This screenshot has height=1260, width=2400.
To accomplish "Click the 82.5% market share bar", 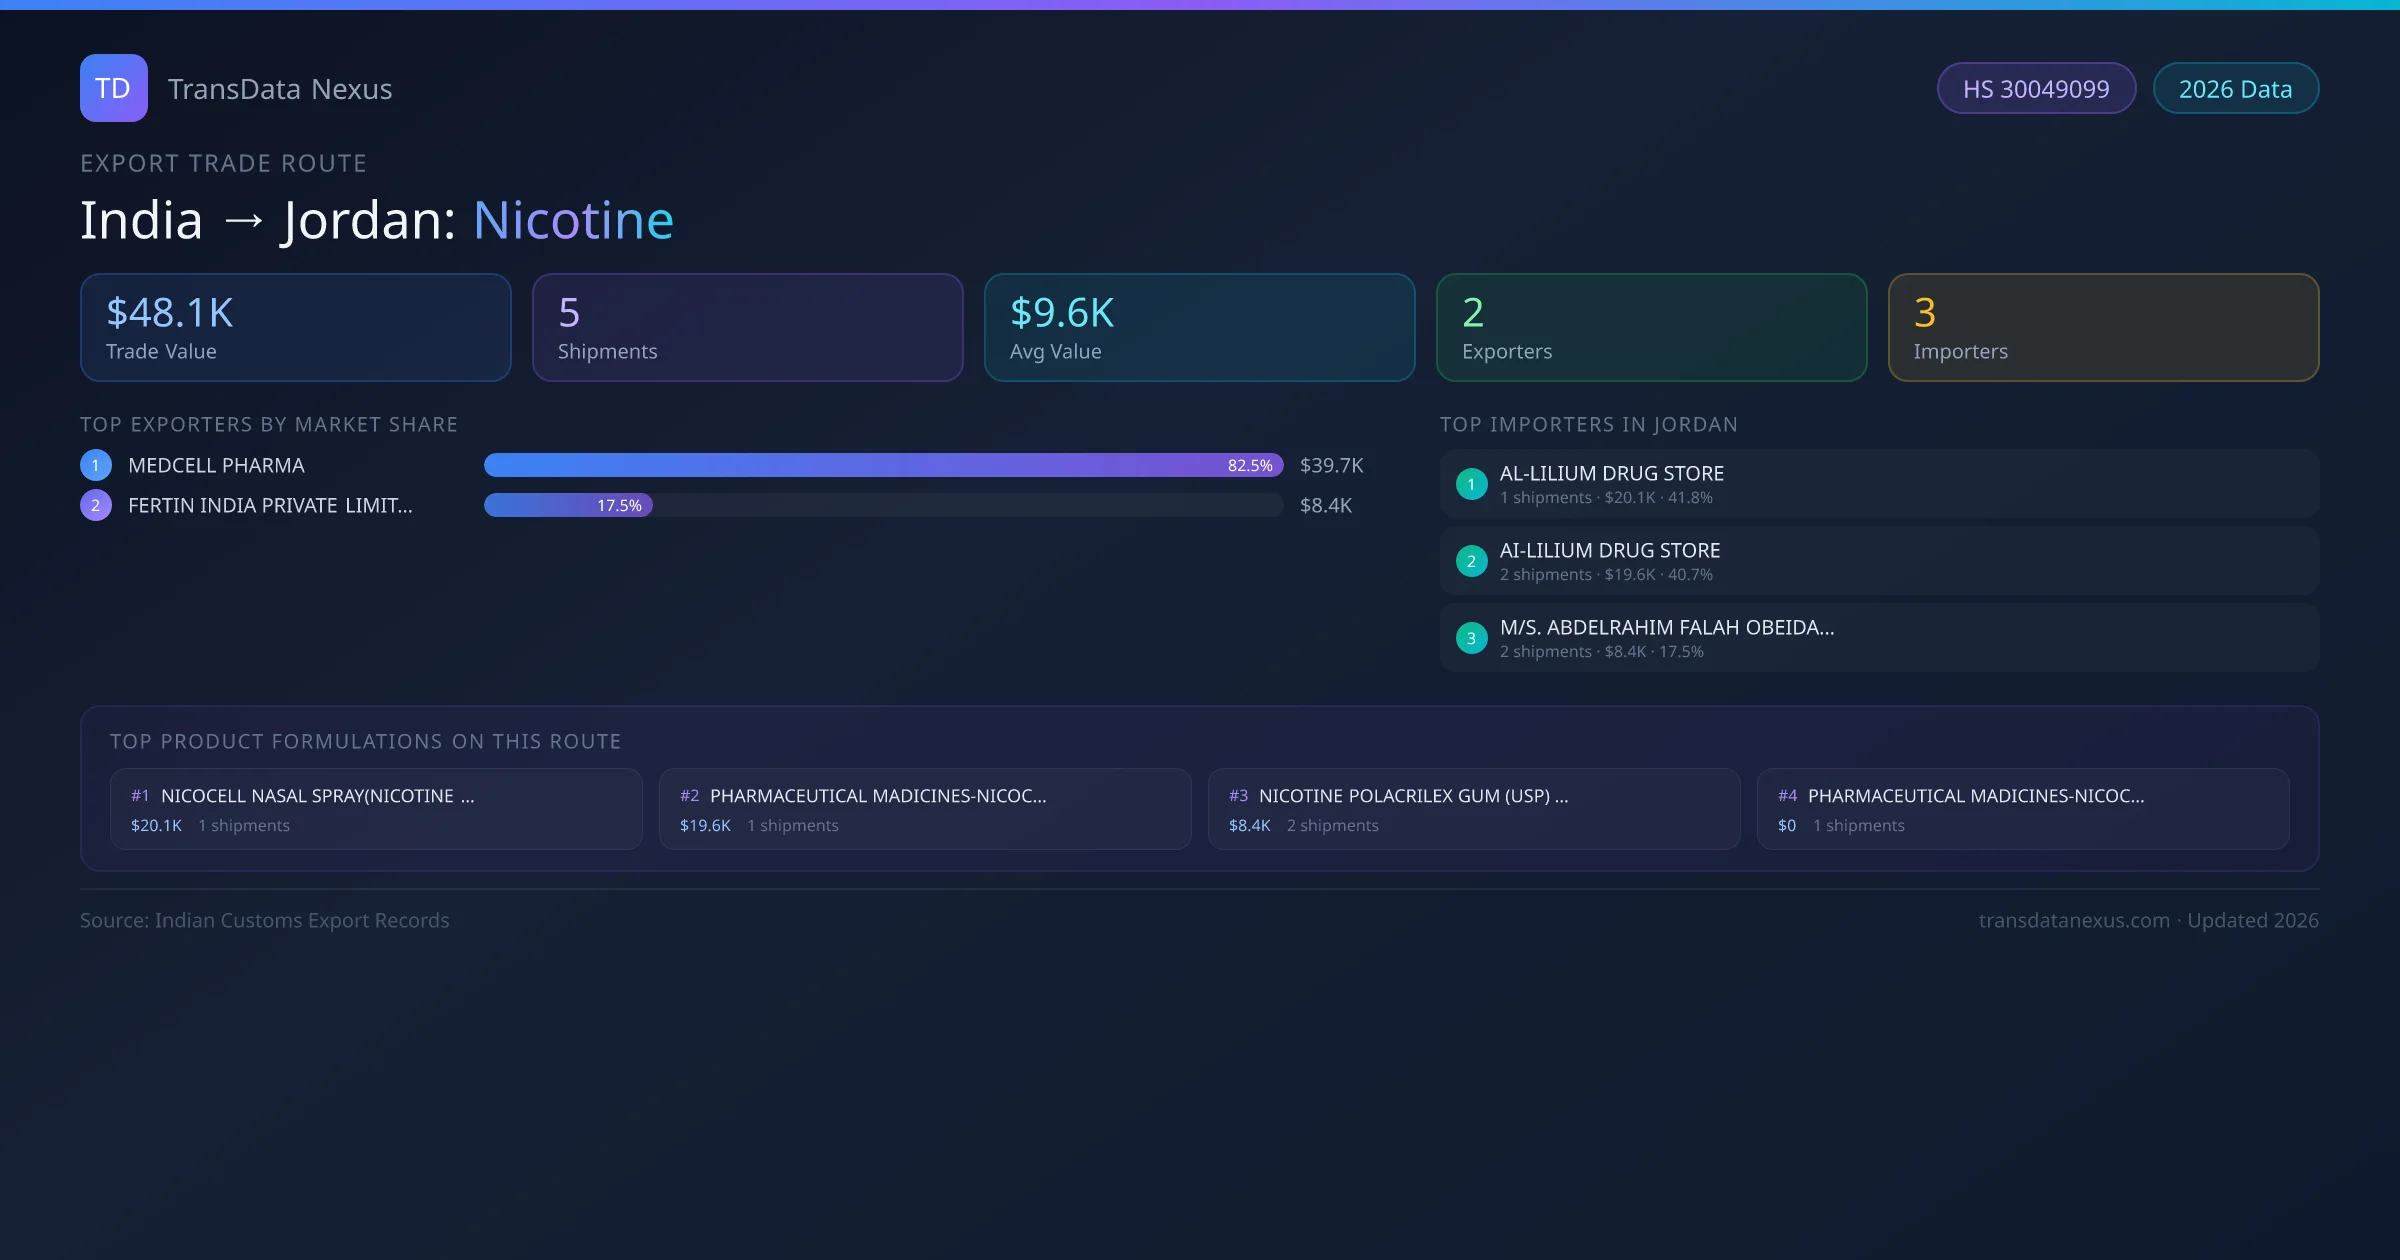I will click(x=883, y=465).
